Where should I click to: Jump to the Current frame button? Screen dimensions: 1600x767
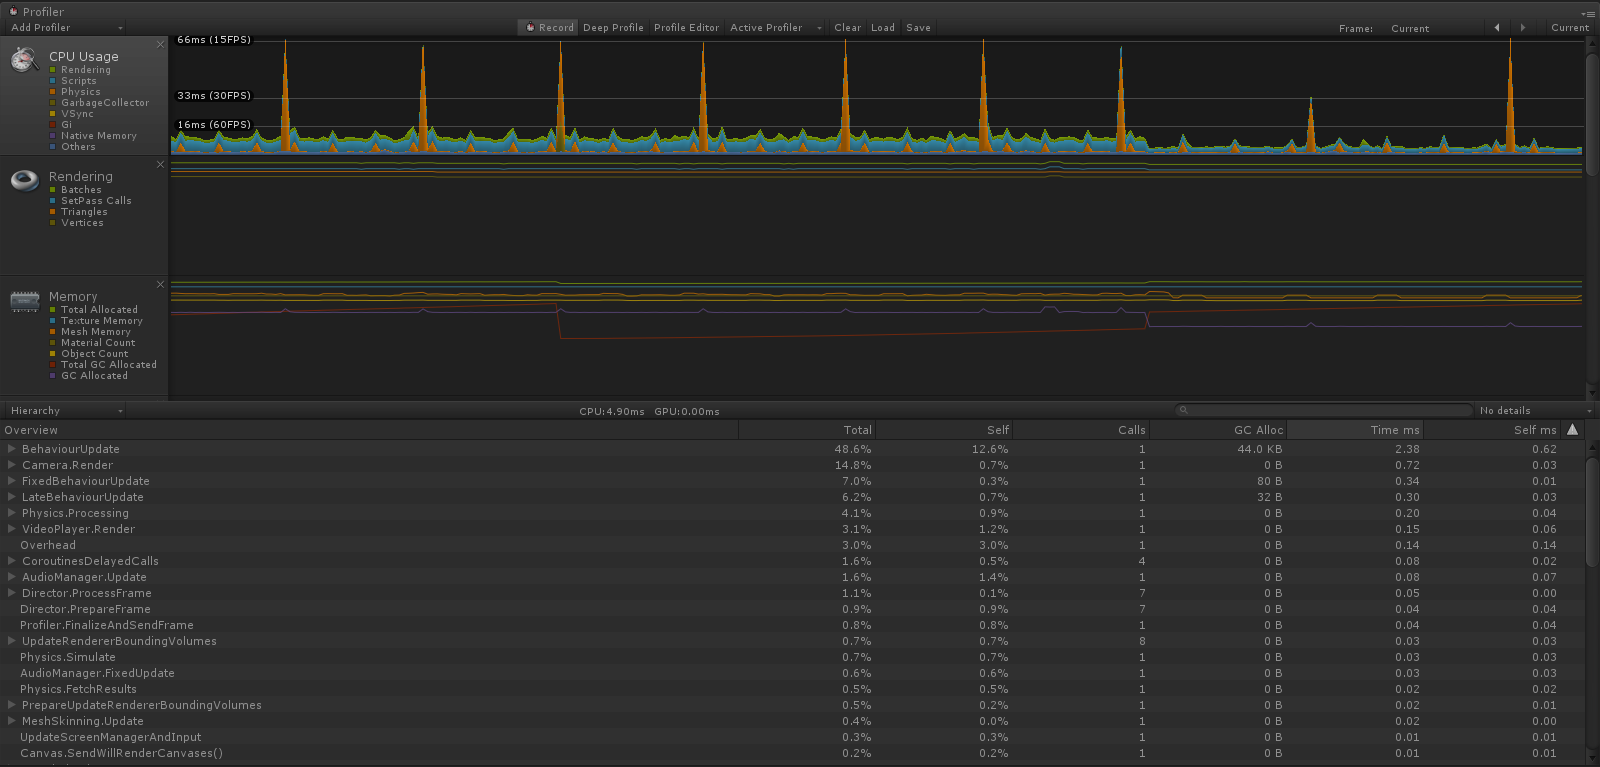[1569, 28]
